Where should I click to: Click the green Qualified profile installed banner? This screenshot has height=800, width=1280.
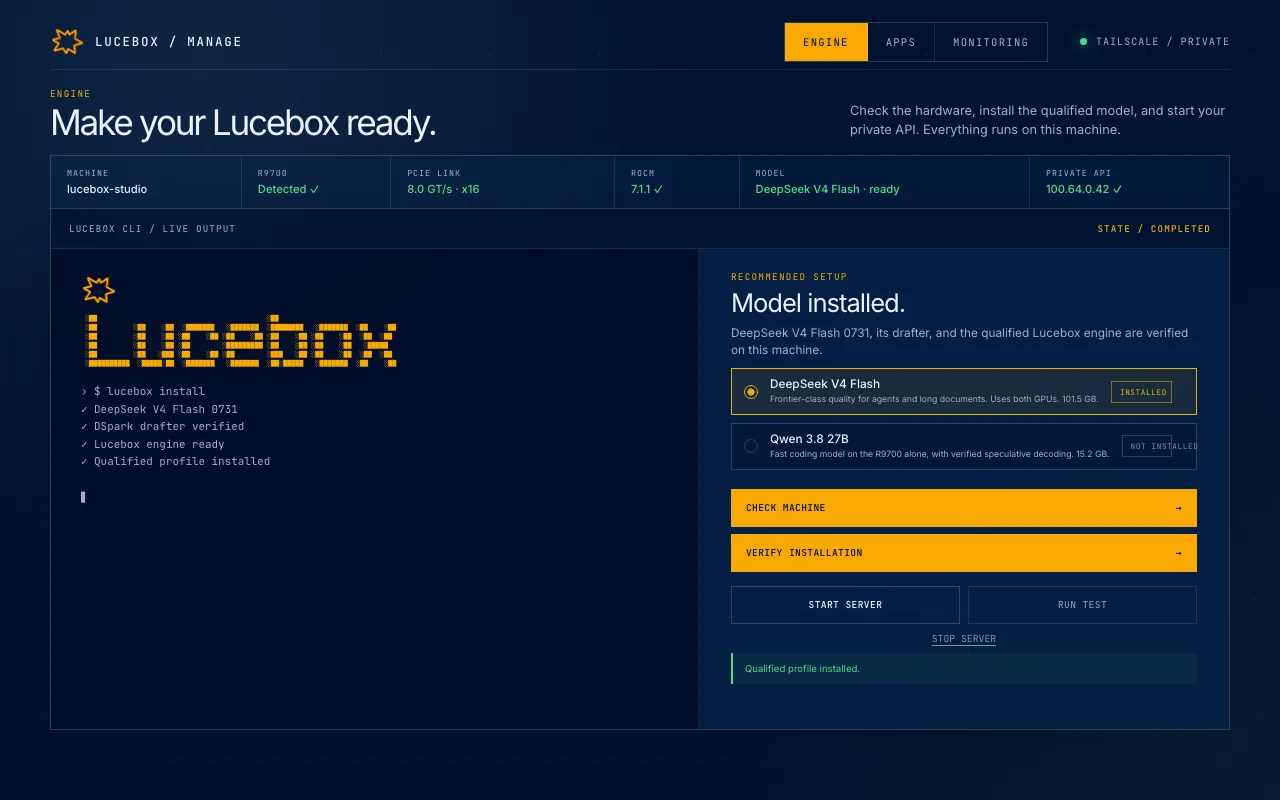pos(964,668)
